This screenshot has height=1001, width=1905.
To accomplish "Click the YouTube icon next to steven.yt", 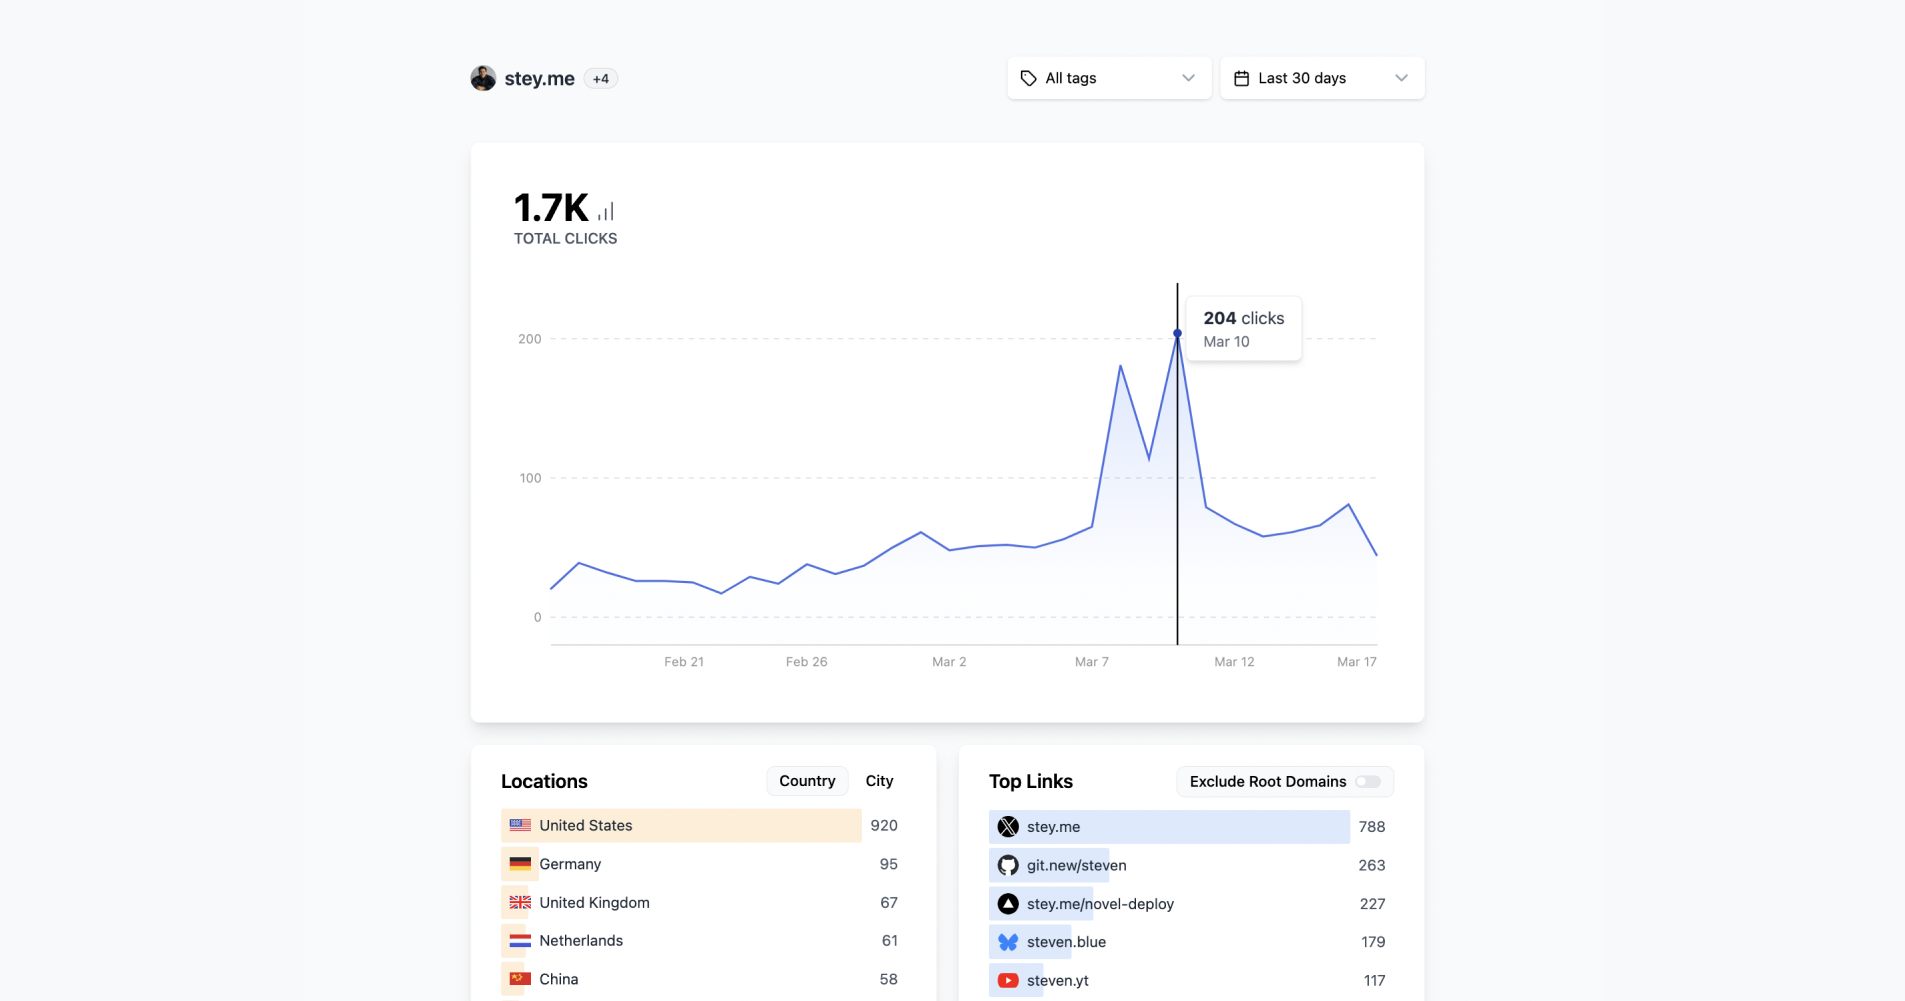I will [1009, 980].
